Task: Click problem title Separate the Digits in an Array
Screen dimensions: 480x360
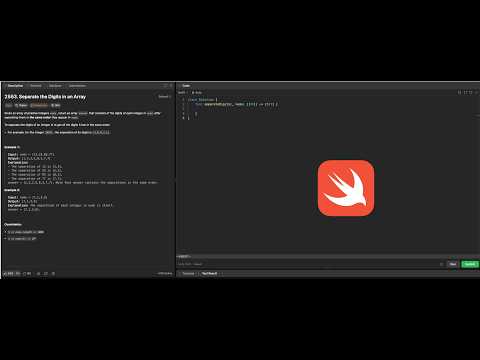Action: point(45,97)
